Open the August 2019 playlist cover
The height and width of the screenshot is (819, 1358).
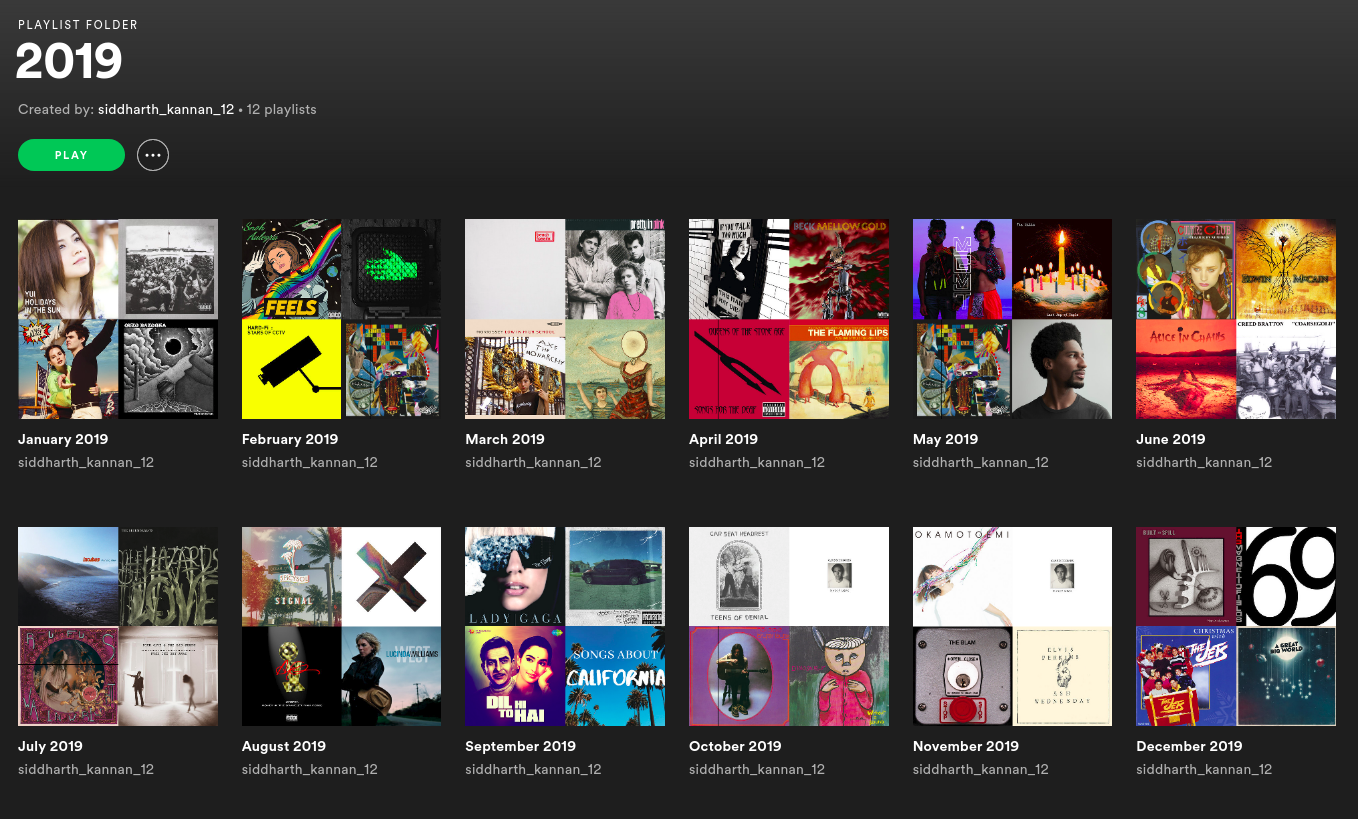(x=341, y=626)
